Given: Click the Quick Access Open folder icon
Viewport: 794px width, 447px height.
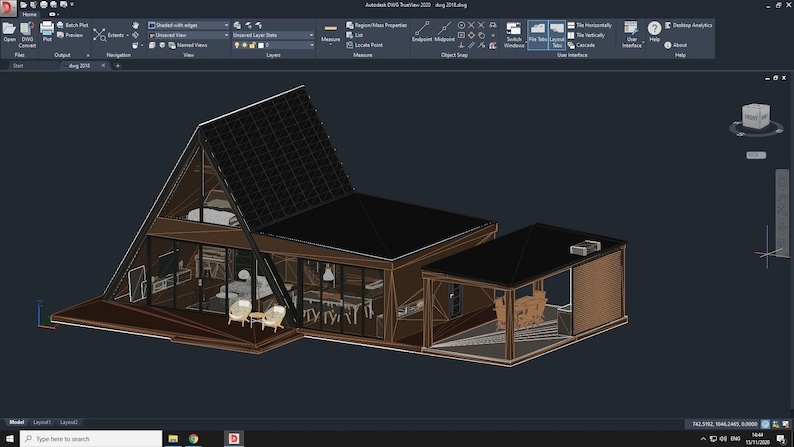Looking at the screenshot, I should pos(24,5).
